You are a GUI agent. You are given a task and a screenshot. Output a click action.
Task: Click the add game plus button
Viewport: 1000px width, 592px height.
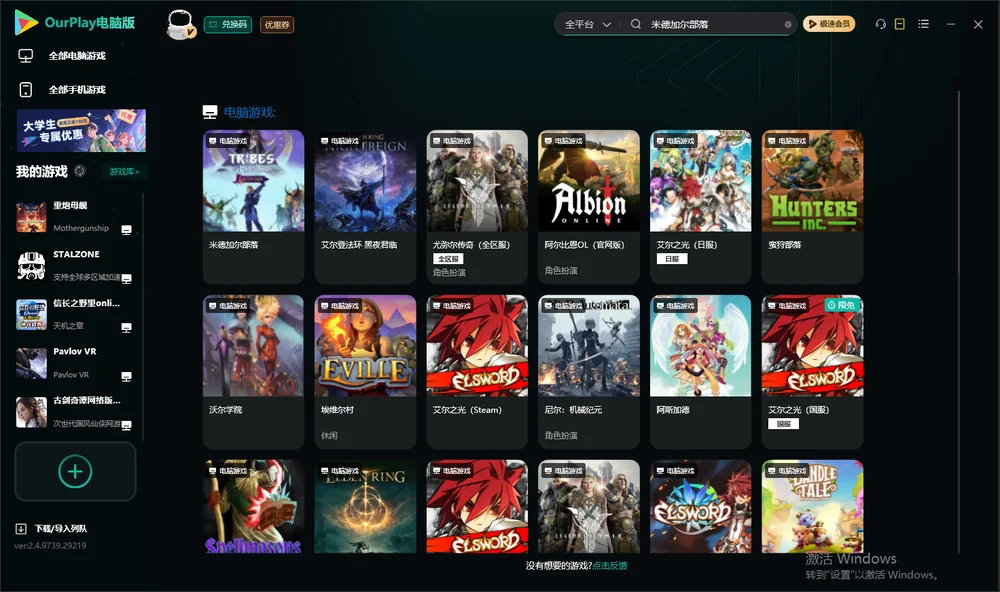(75, 471)
